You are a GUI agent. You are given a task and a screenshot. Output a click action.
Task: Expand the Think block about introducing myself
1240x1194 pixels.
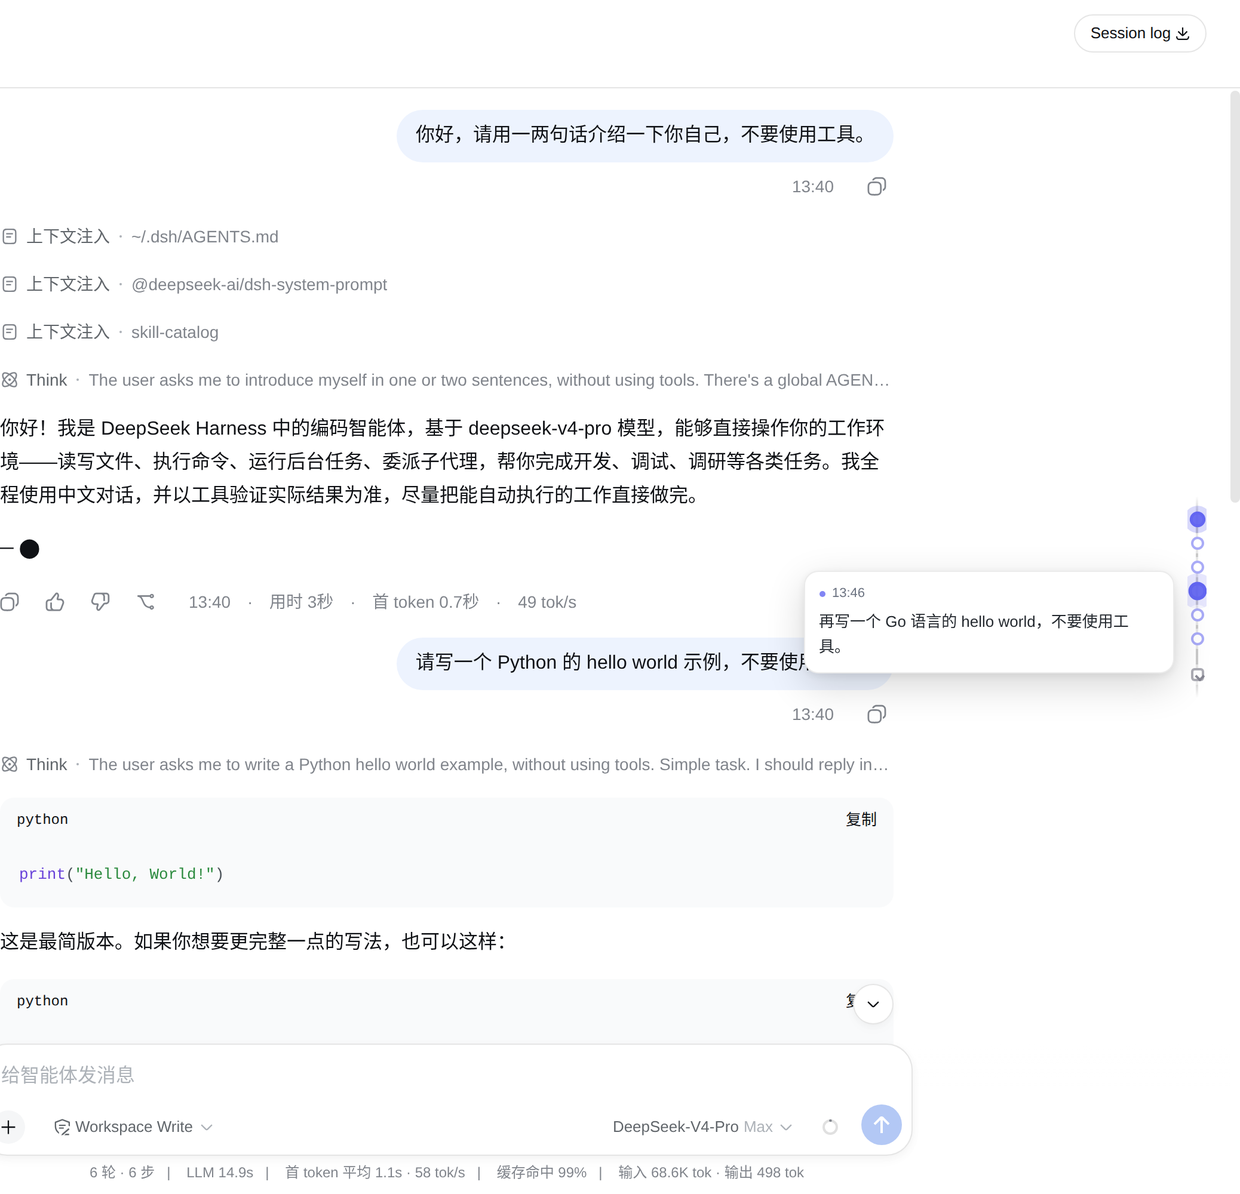445,380
